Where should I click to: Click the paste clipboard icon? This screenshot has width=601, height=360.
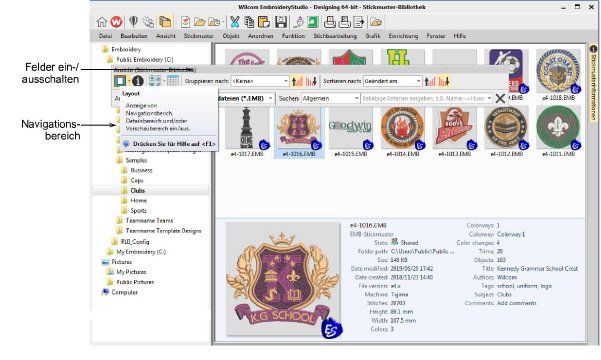pos(264,22)
